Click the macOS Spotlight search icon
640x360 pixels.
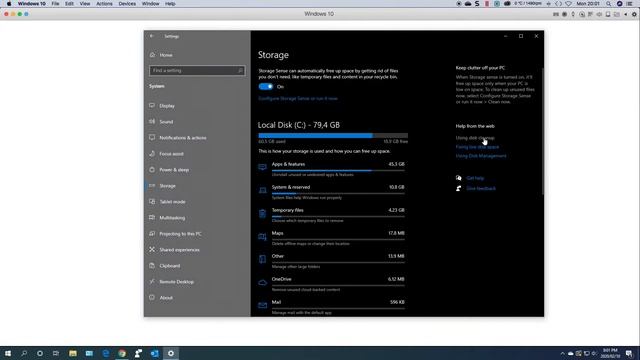click(x=608, y=4)
